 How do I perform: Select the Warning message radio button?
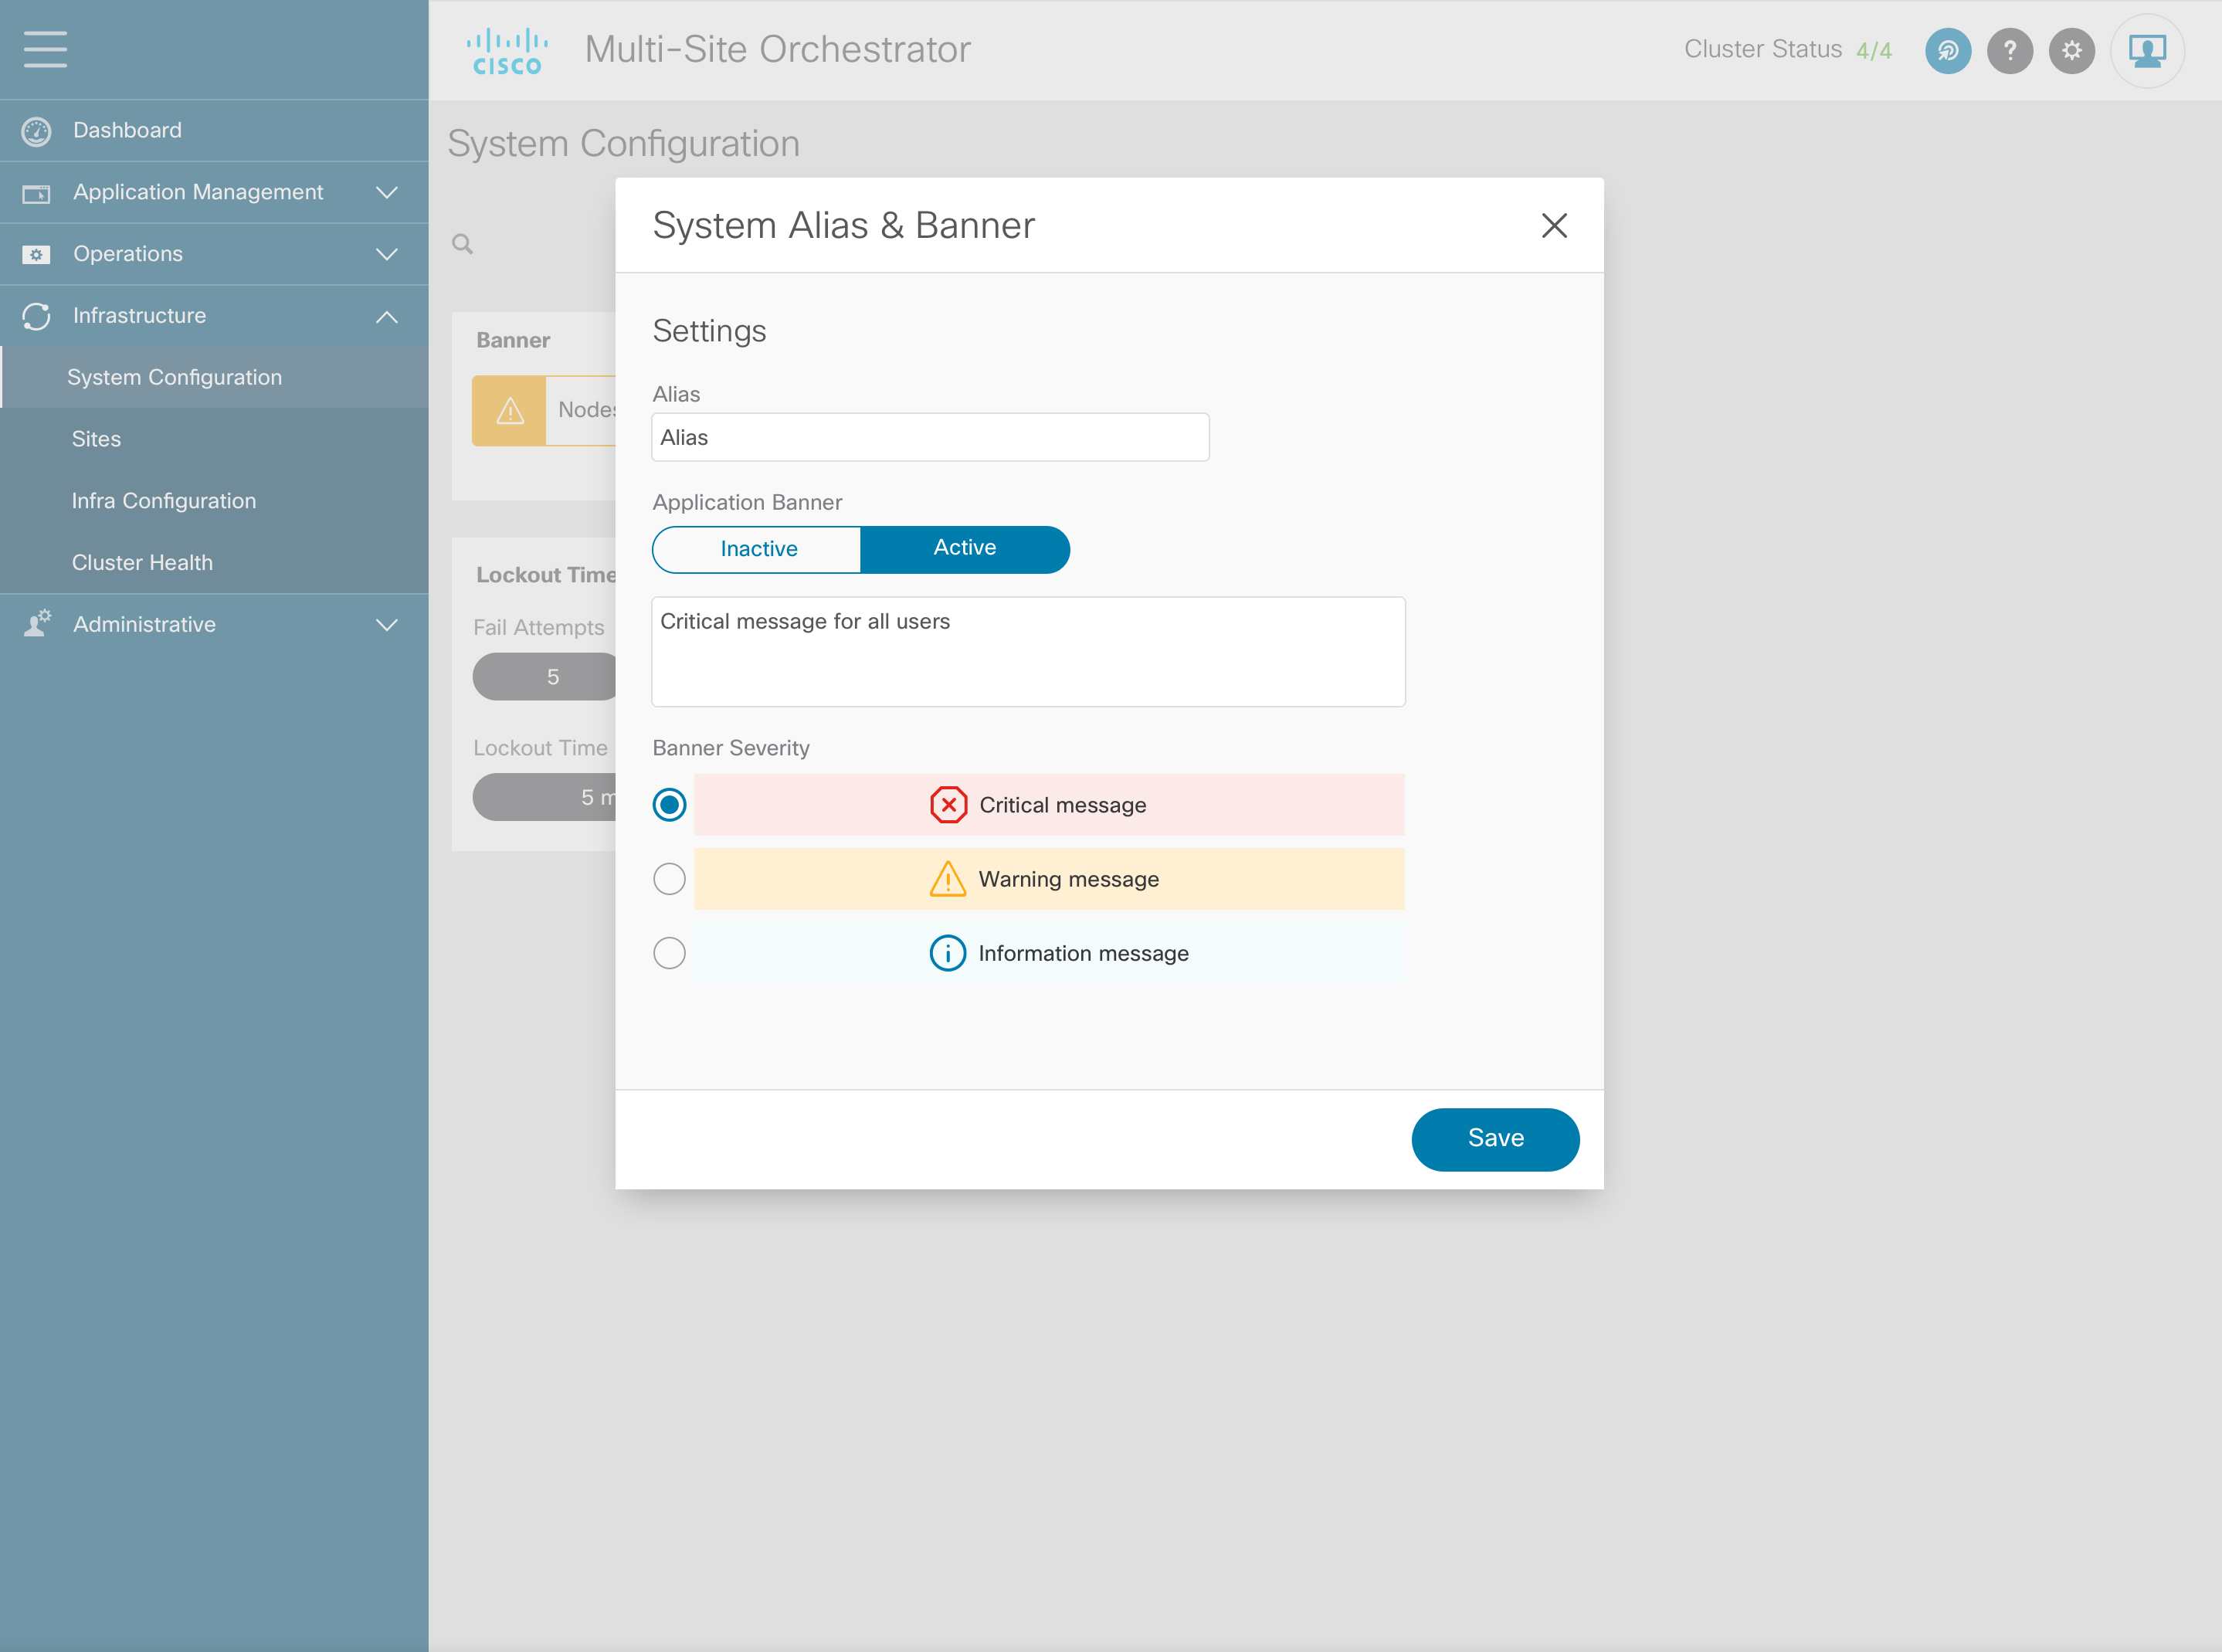point(669,879)
